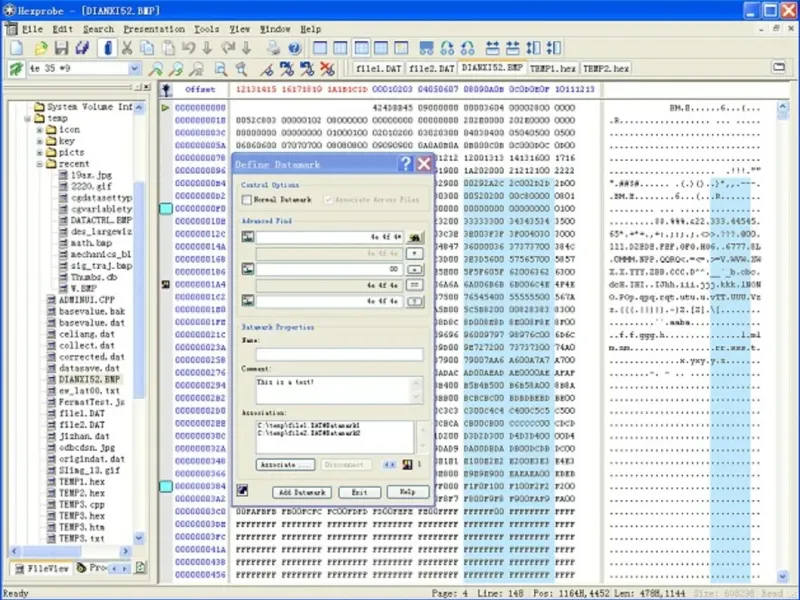Open the search pattern dropdown

[x=135, y=69]
